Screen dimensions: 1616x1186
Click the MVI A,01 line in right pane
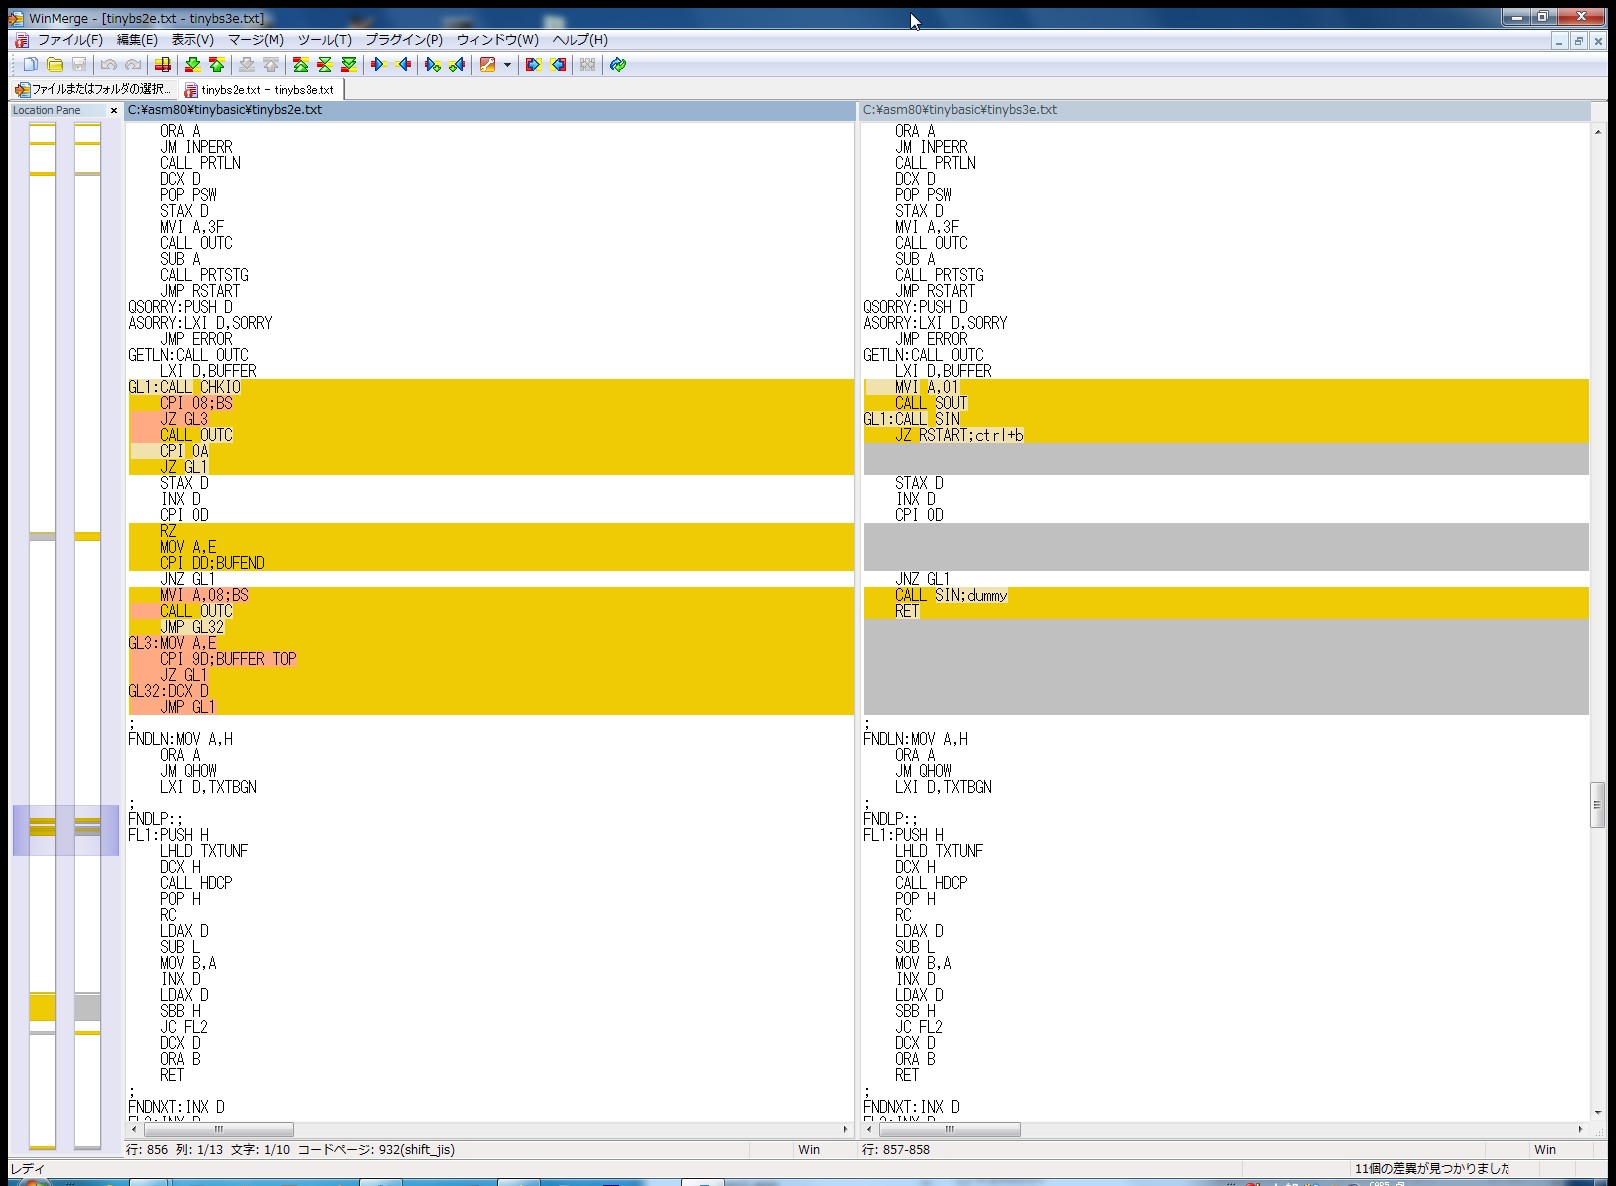pos(1225,387)
